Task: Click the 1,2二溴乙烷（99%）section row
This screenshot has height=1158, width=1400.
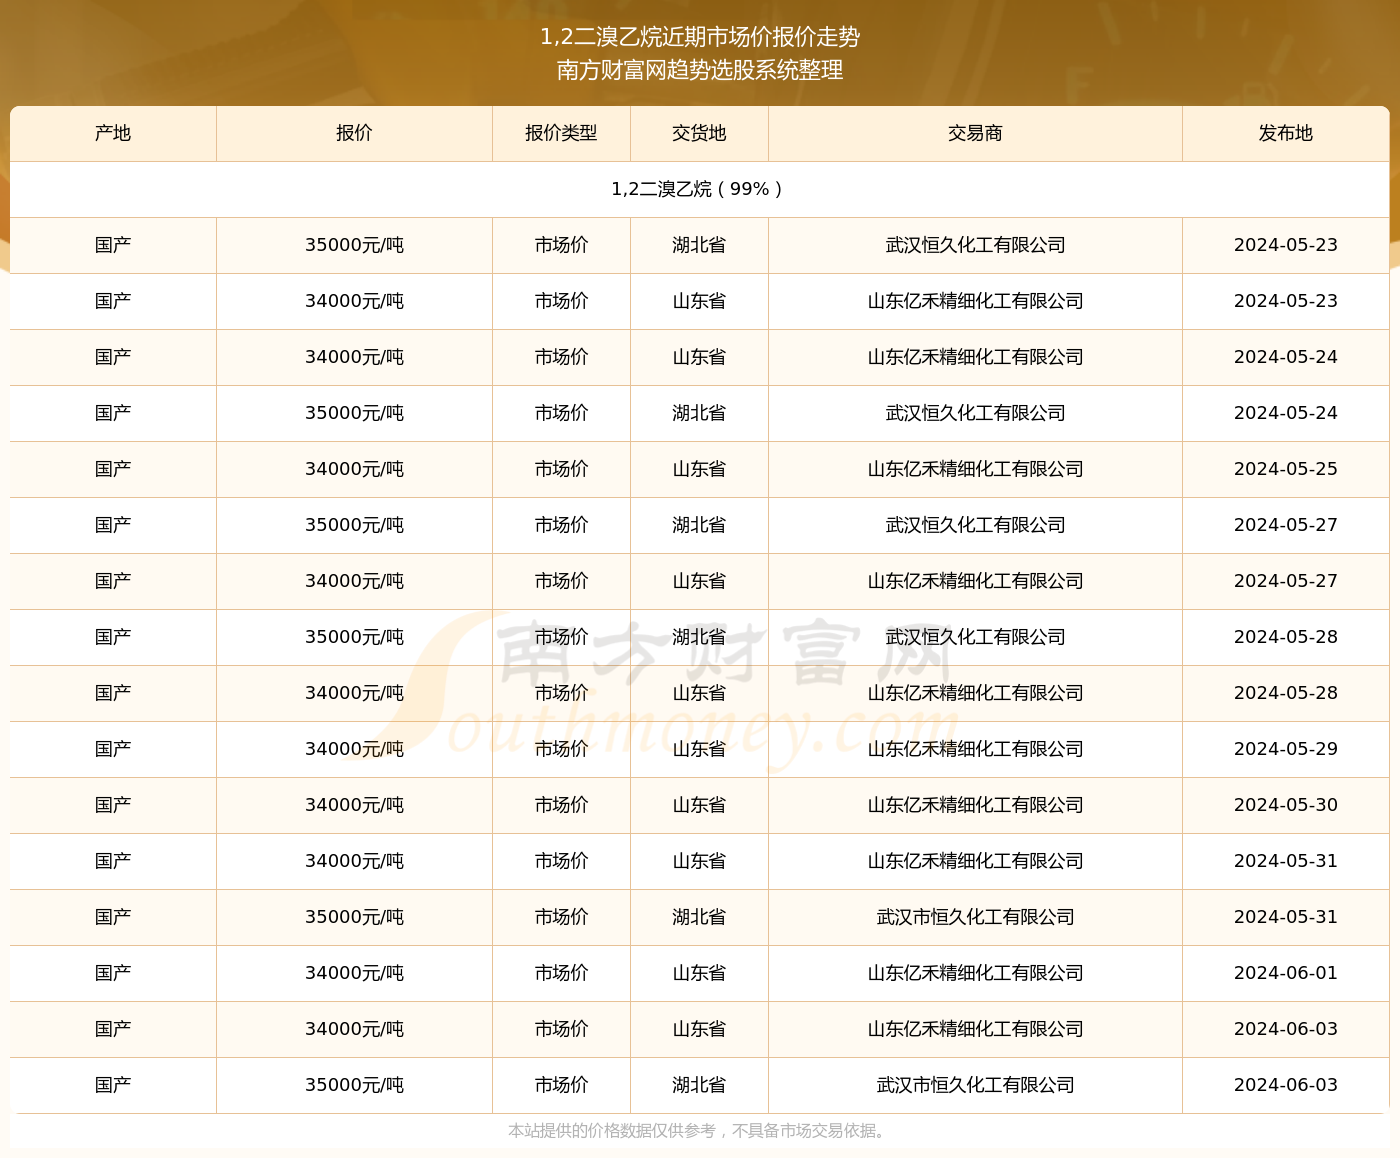Action: [x=699, y=189]
